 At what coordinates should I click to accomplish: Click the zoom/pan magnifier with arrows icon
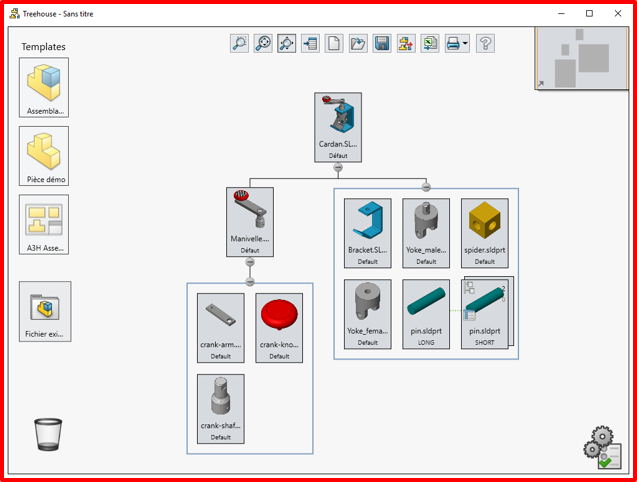pyautogui.click(x=263, y=43)
